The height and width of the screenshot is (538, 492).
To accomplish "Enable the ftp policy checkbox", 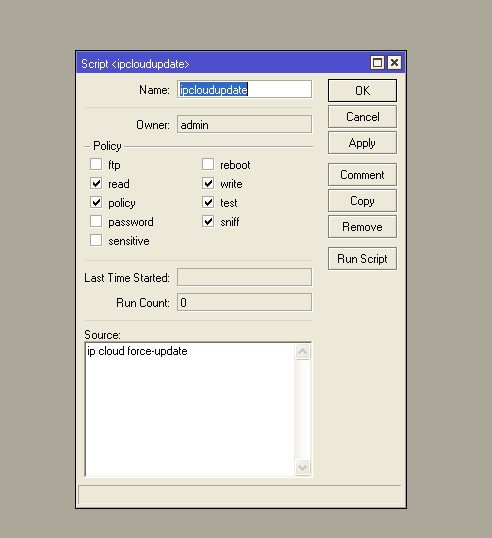I will point(96,164).
